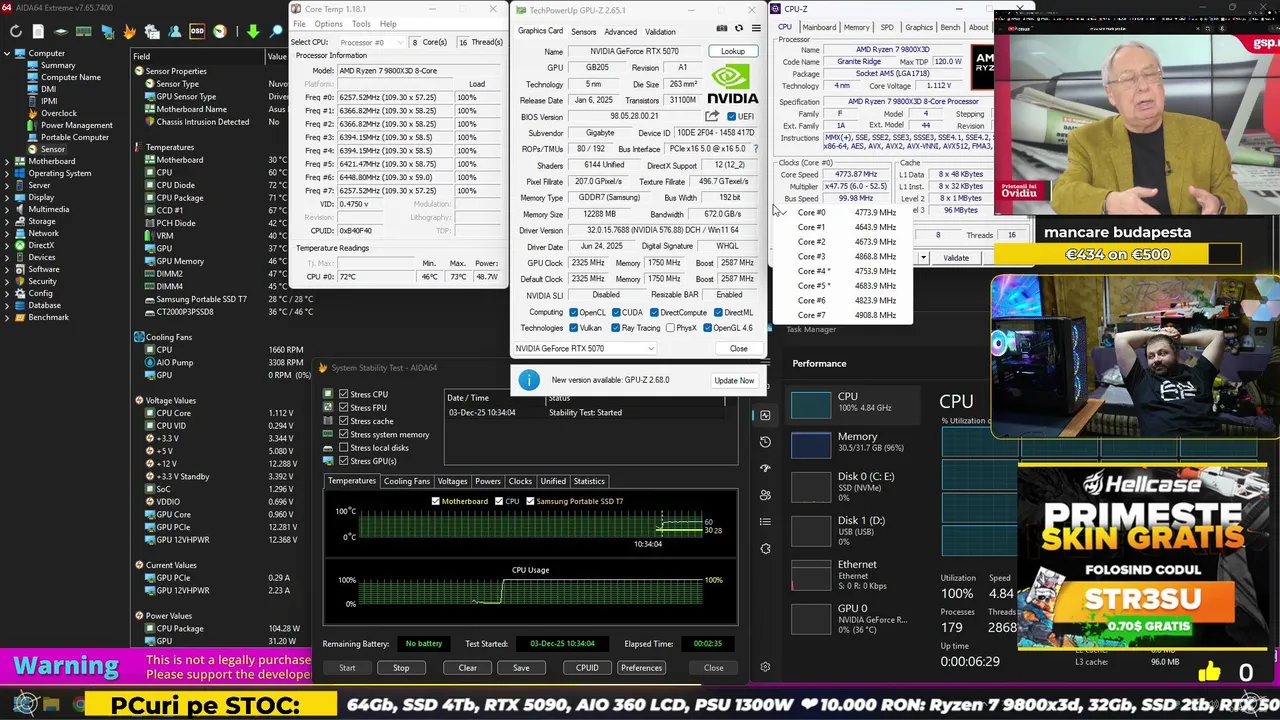Screen dimensions: 1280x720
Task: Open the CPU-Z Memory tab
Action: tap(856, 27)
